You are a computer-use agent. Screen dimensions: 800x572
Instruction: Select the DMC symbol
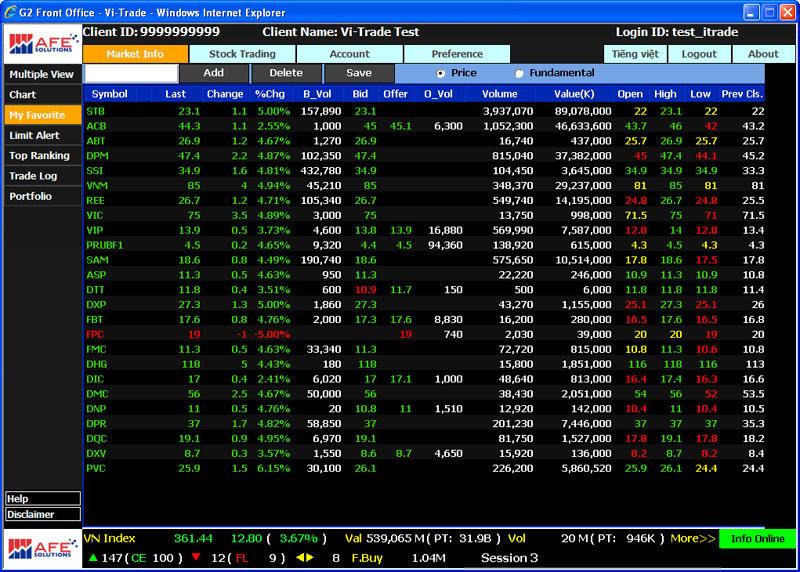pos(97,394)
